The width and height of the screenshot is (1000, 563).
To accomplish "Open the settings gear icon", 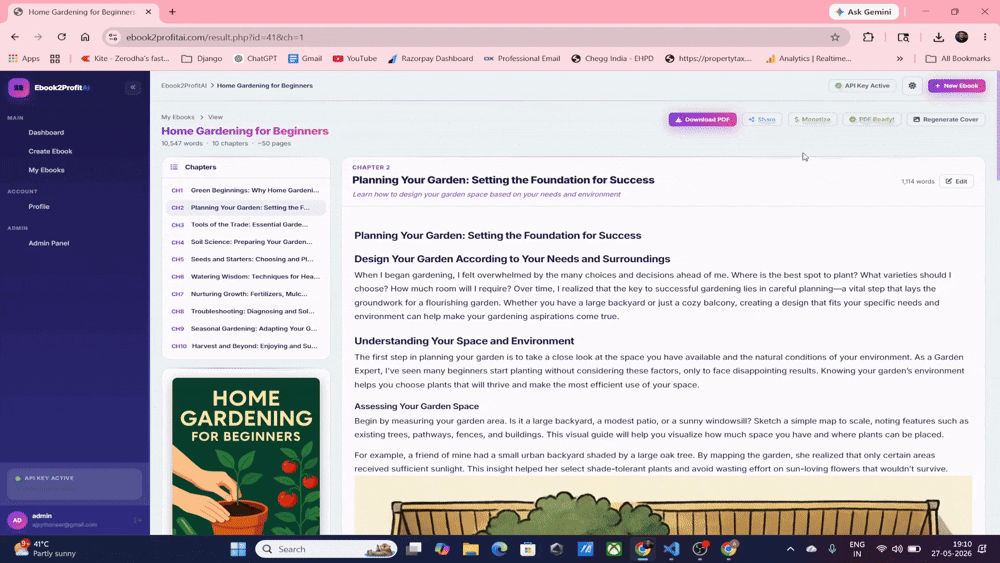I will click(x=912, y=85).
